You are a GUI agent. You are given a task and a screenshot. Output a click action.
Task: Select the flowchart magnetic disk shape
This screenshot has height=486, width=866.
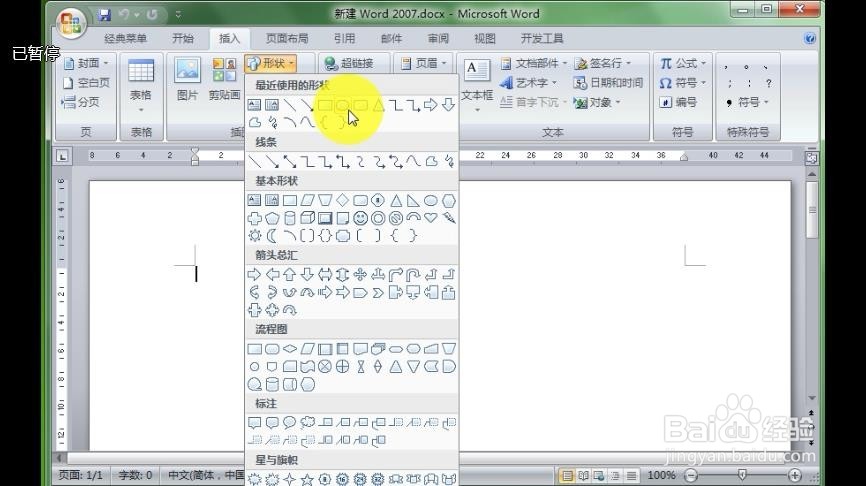coord(272,384)
